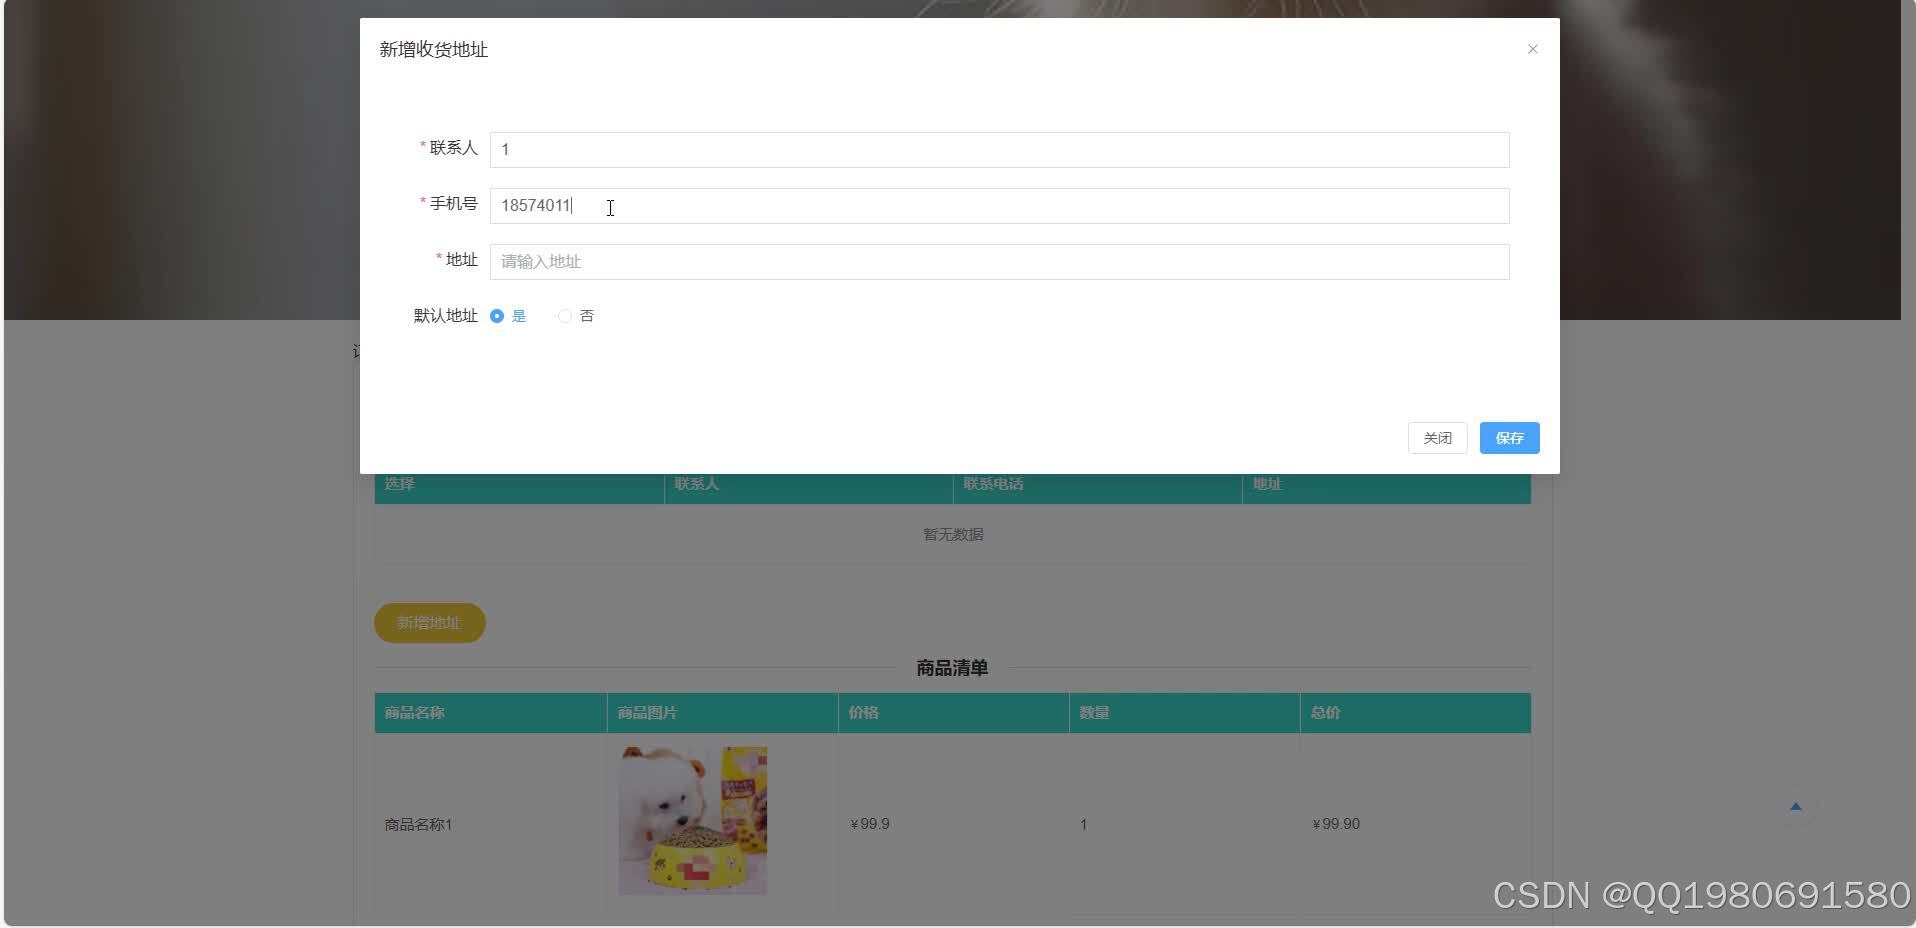Click the 商品名称1 product name cell

(418, 824)
